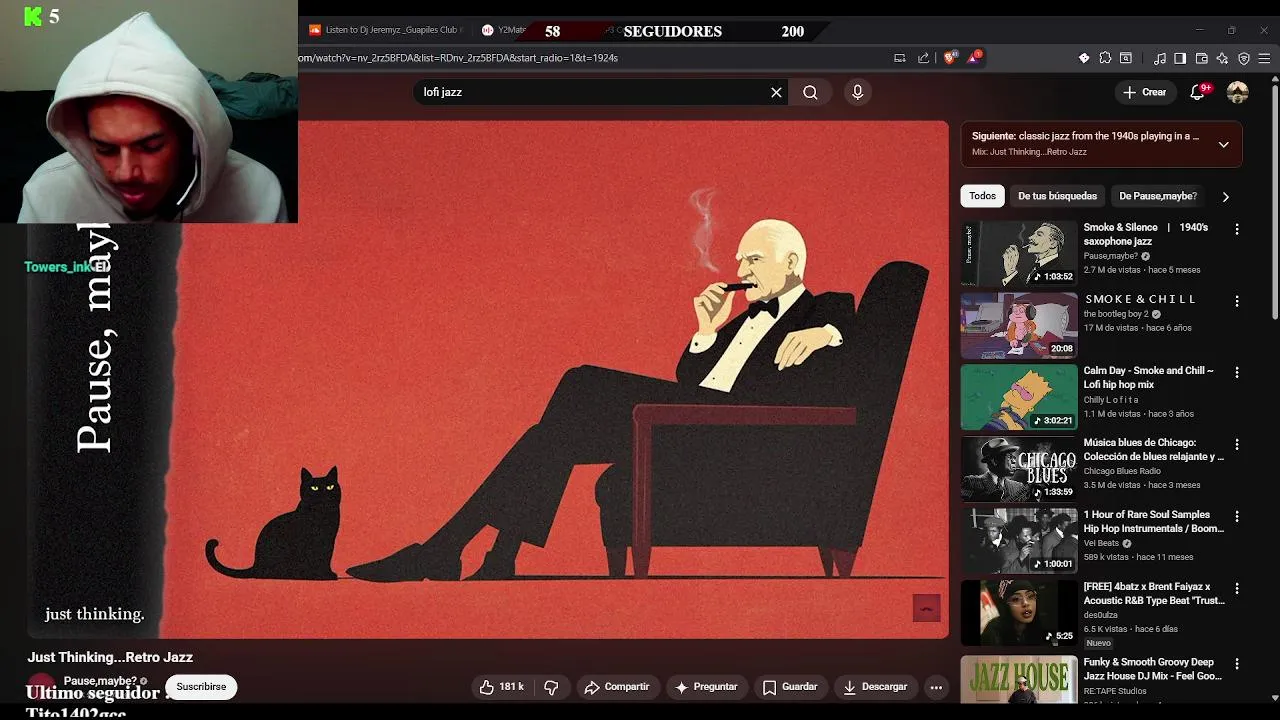Open options for Funky & Smooth Groovy Deep video

click(1237, 663)
